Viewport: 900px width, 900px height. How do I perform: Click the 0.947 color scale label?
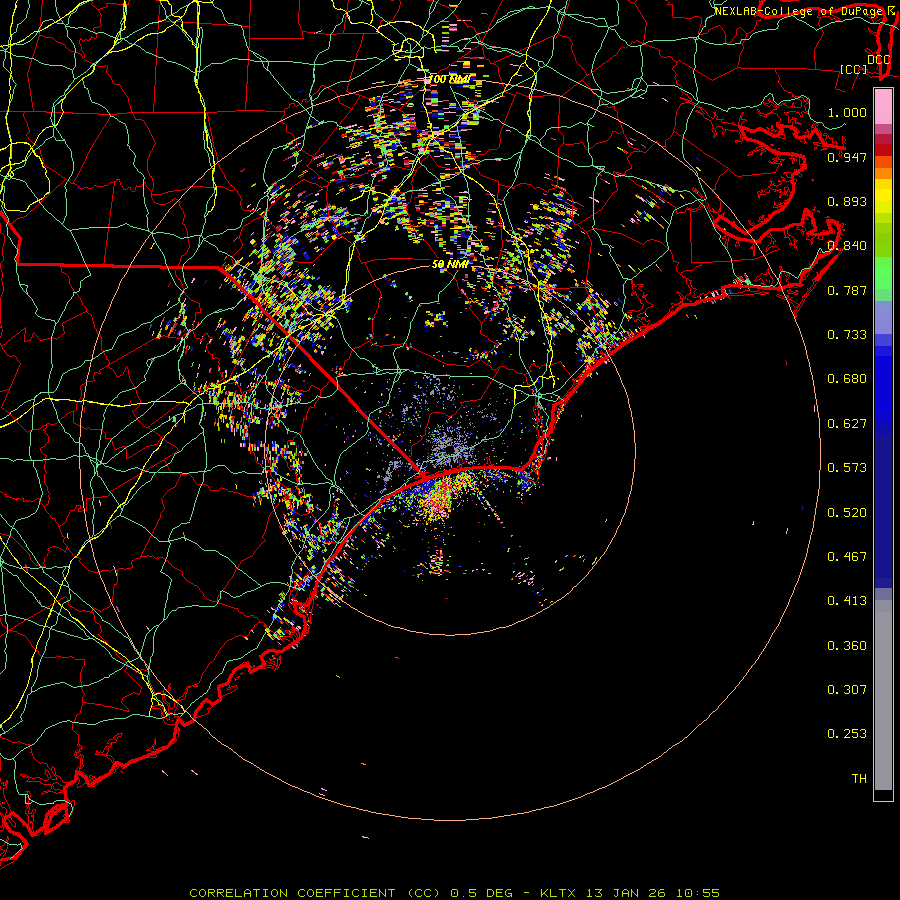tap(847, 157)
